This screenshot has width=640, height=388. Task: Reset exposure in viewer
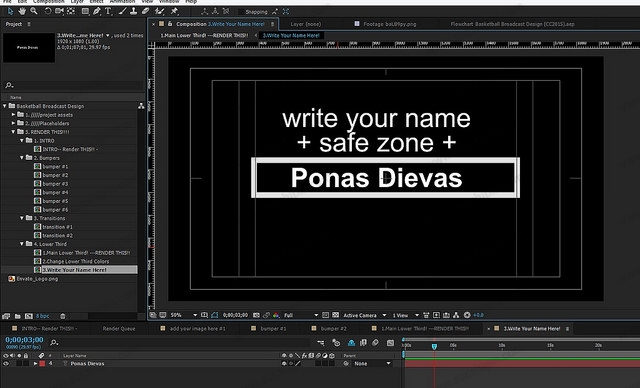pyautogui.click(x=467, y=315)
